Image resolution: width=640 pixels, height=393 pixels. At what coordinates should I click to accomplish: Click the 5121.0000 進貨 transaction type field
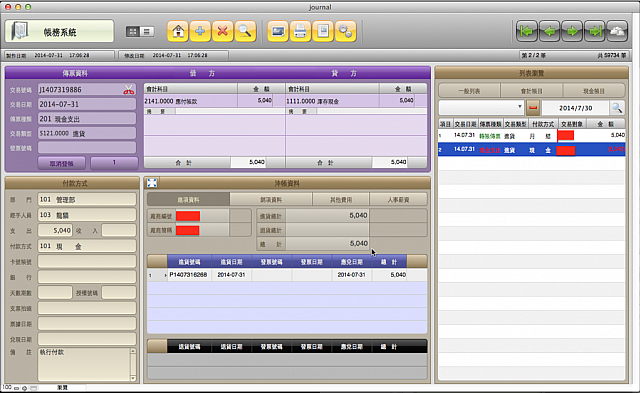[87, 133]
